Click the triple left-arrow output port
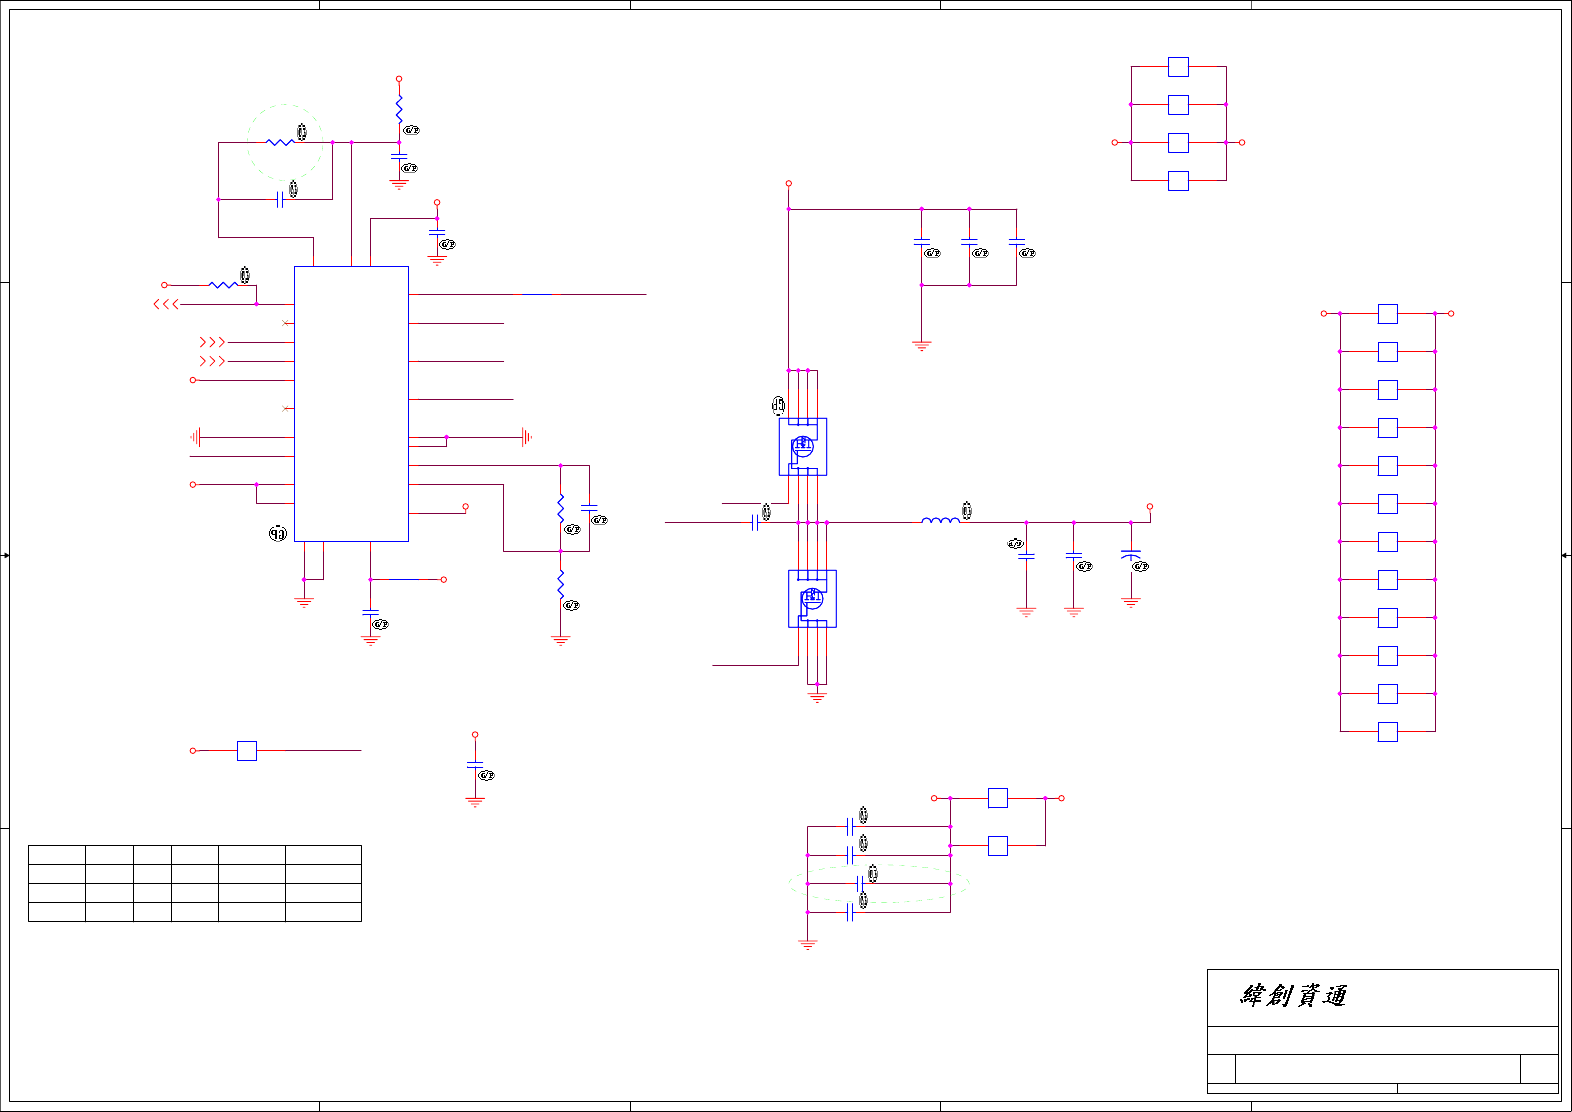The image size is (1572, 1112). [166, 304]
